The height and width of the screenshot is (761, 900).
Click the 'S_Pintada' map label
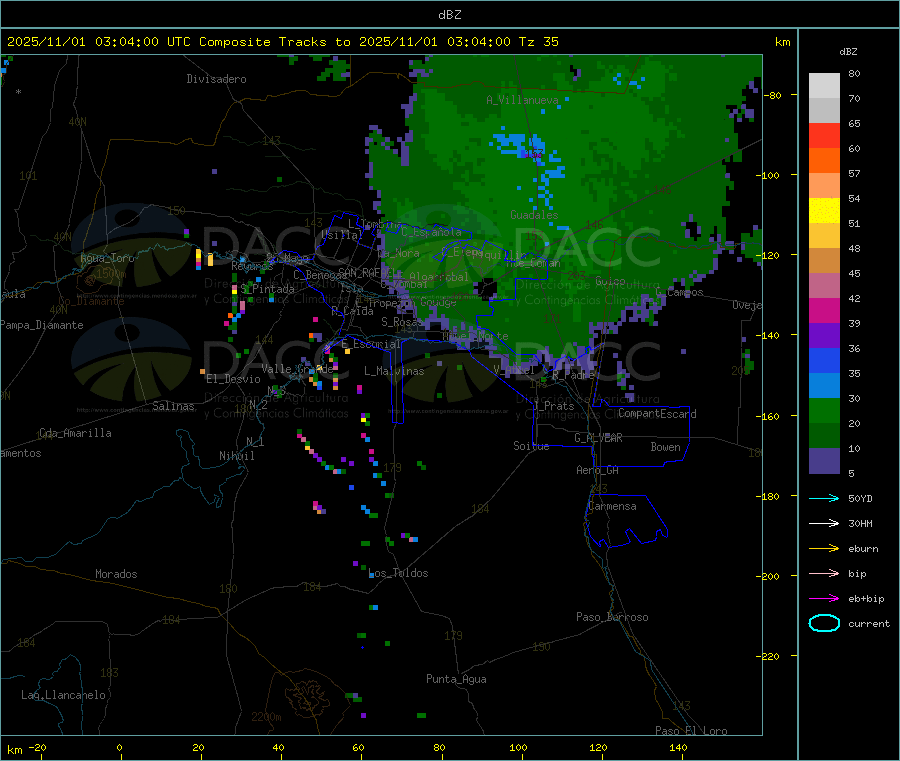267,289
